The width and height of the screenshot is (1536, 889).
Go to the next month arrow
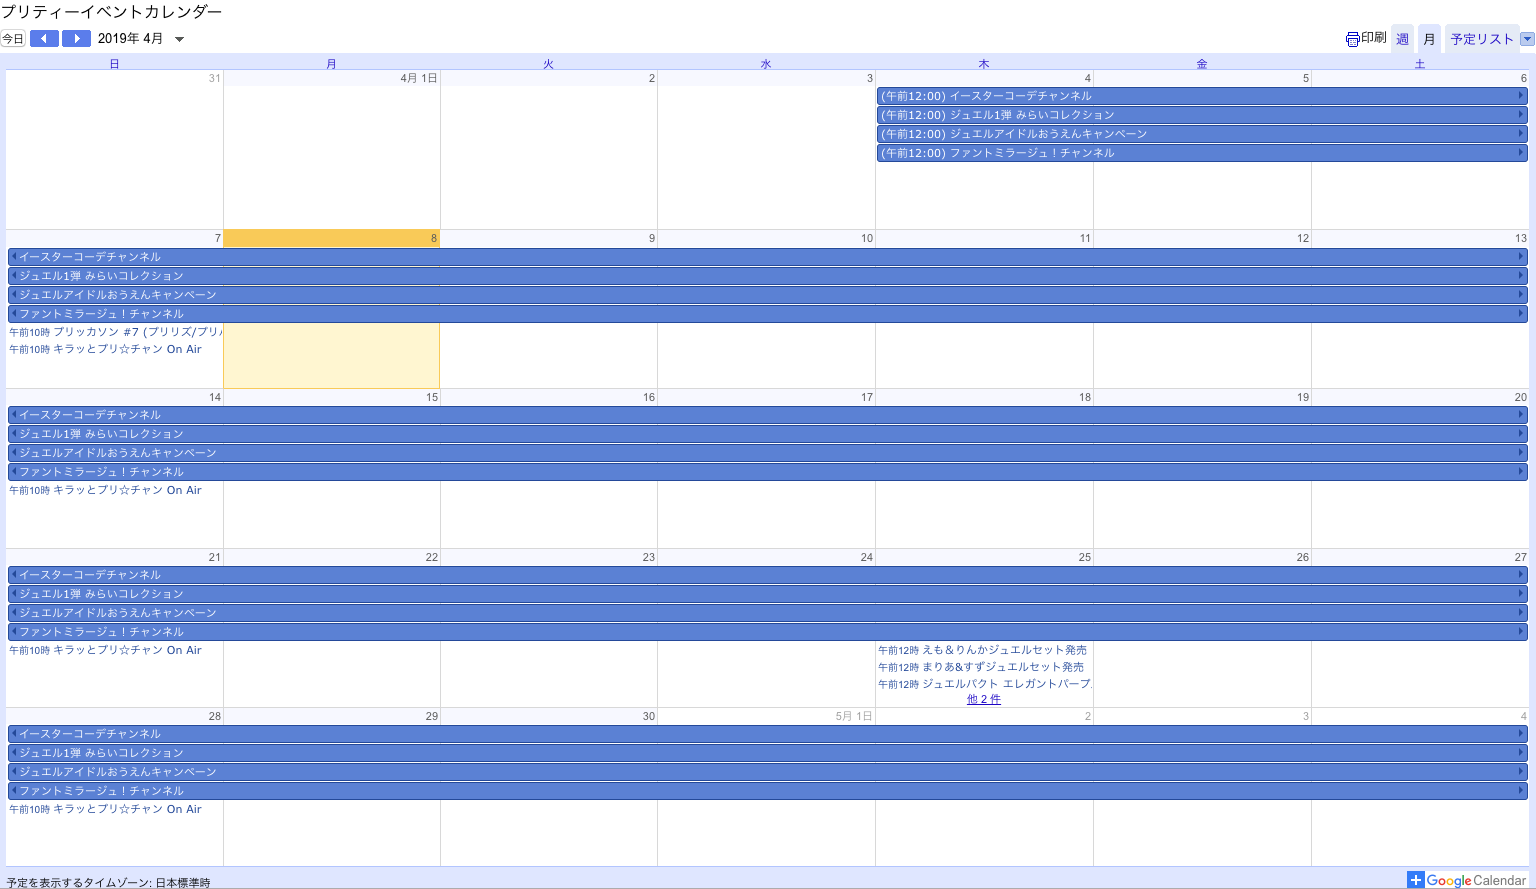click(76, 39)
